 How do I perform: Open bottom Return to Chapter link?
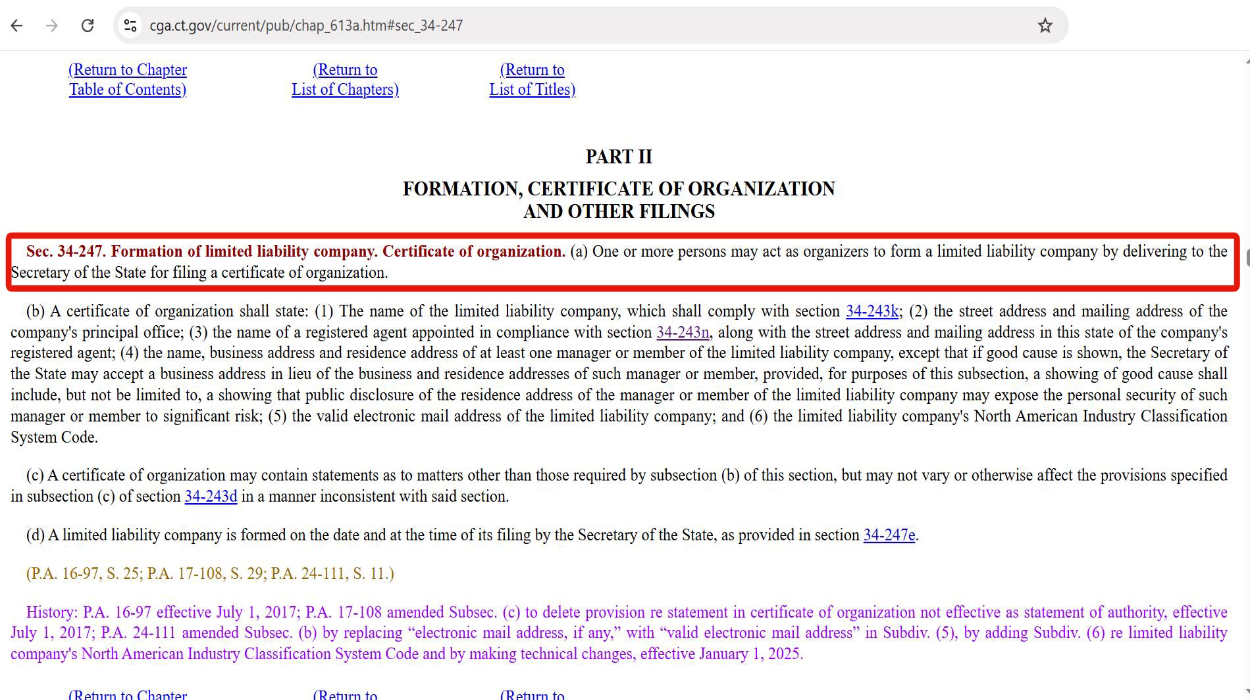[127, 694]
